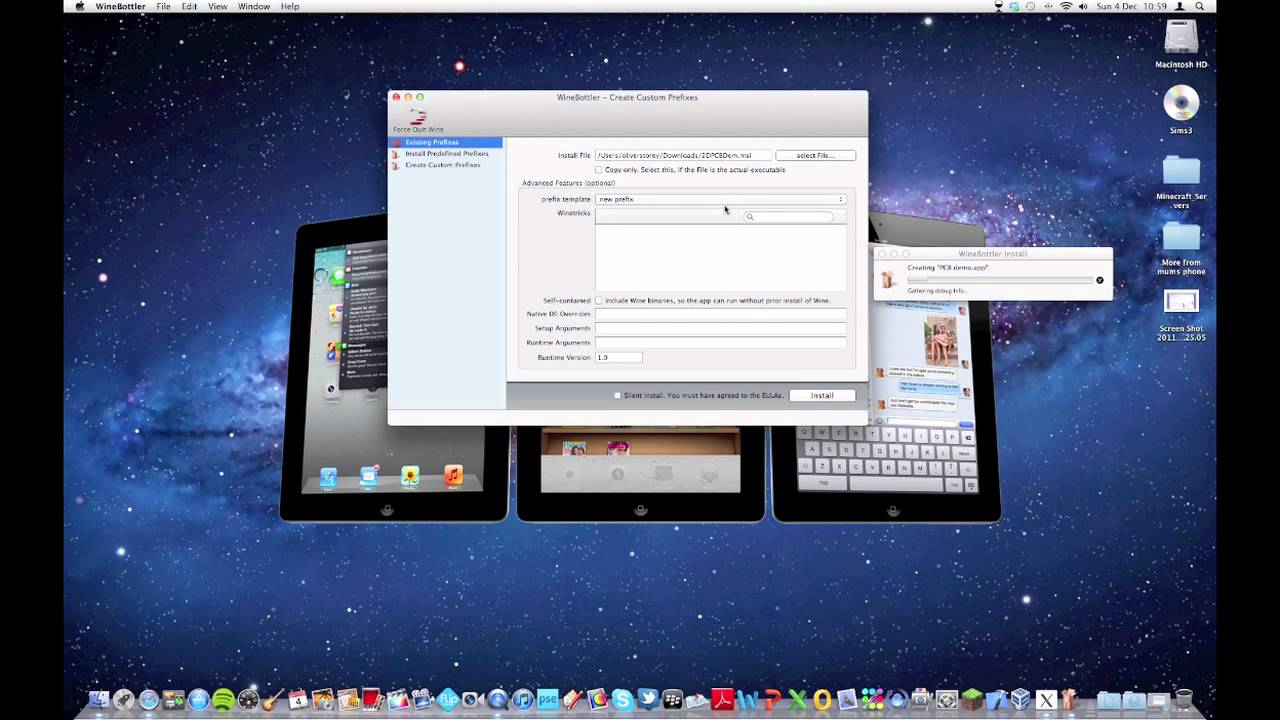Click the WineBottler Install progress bar
Screen dimensions: 1280x720
999,280
